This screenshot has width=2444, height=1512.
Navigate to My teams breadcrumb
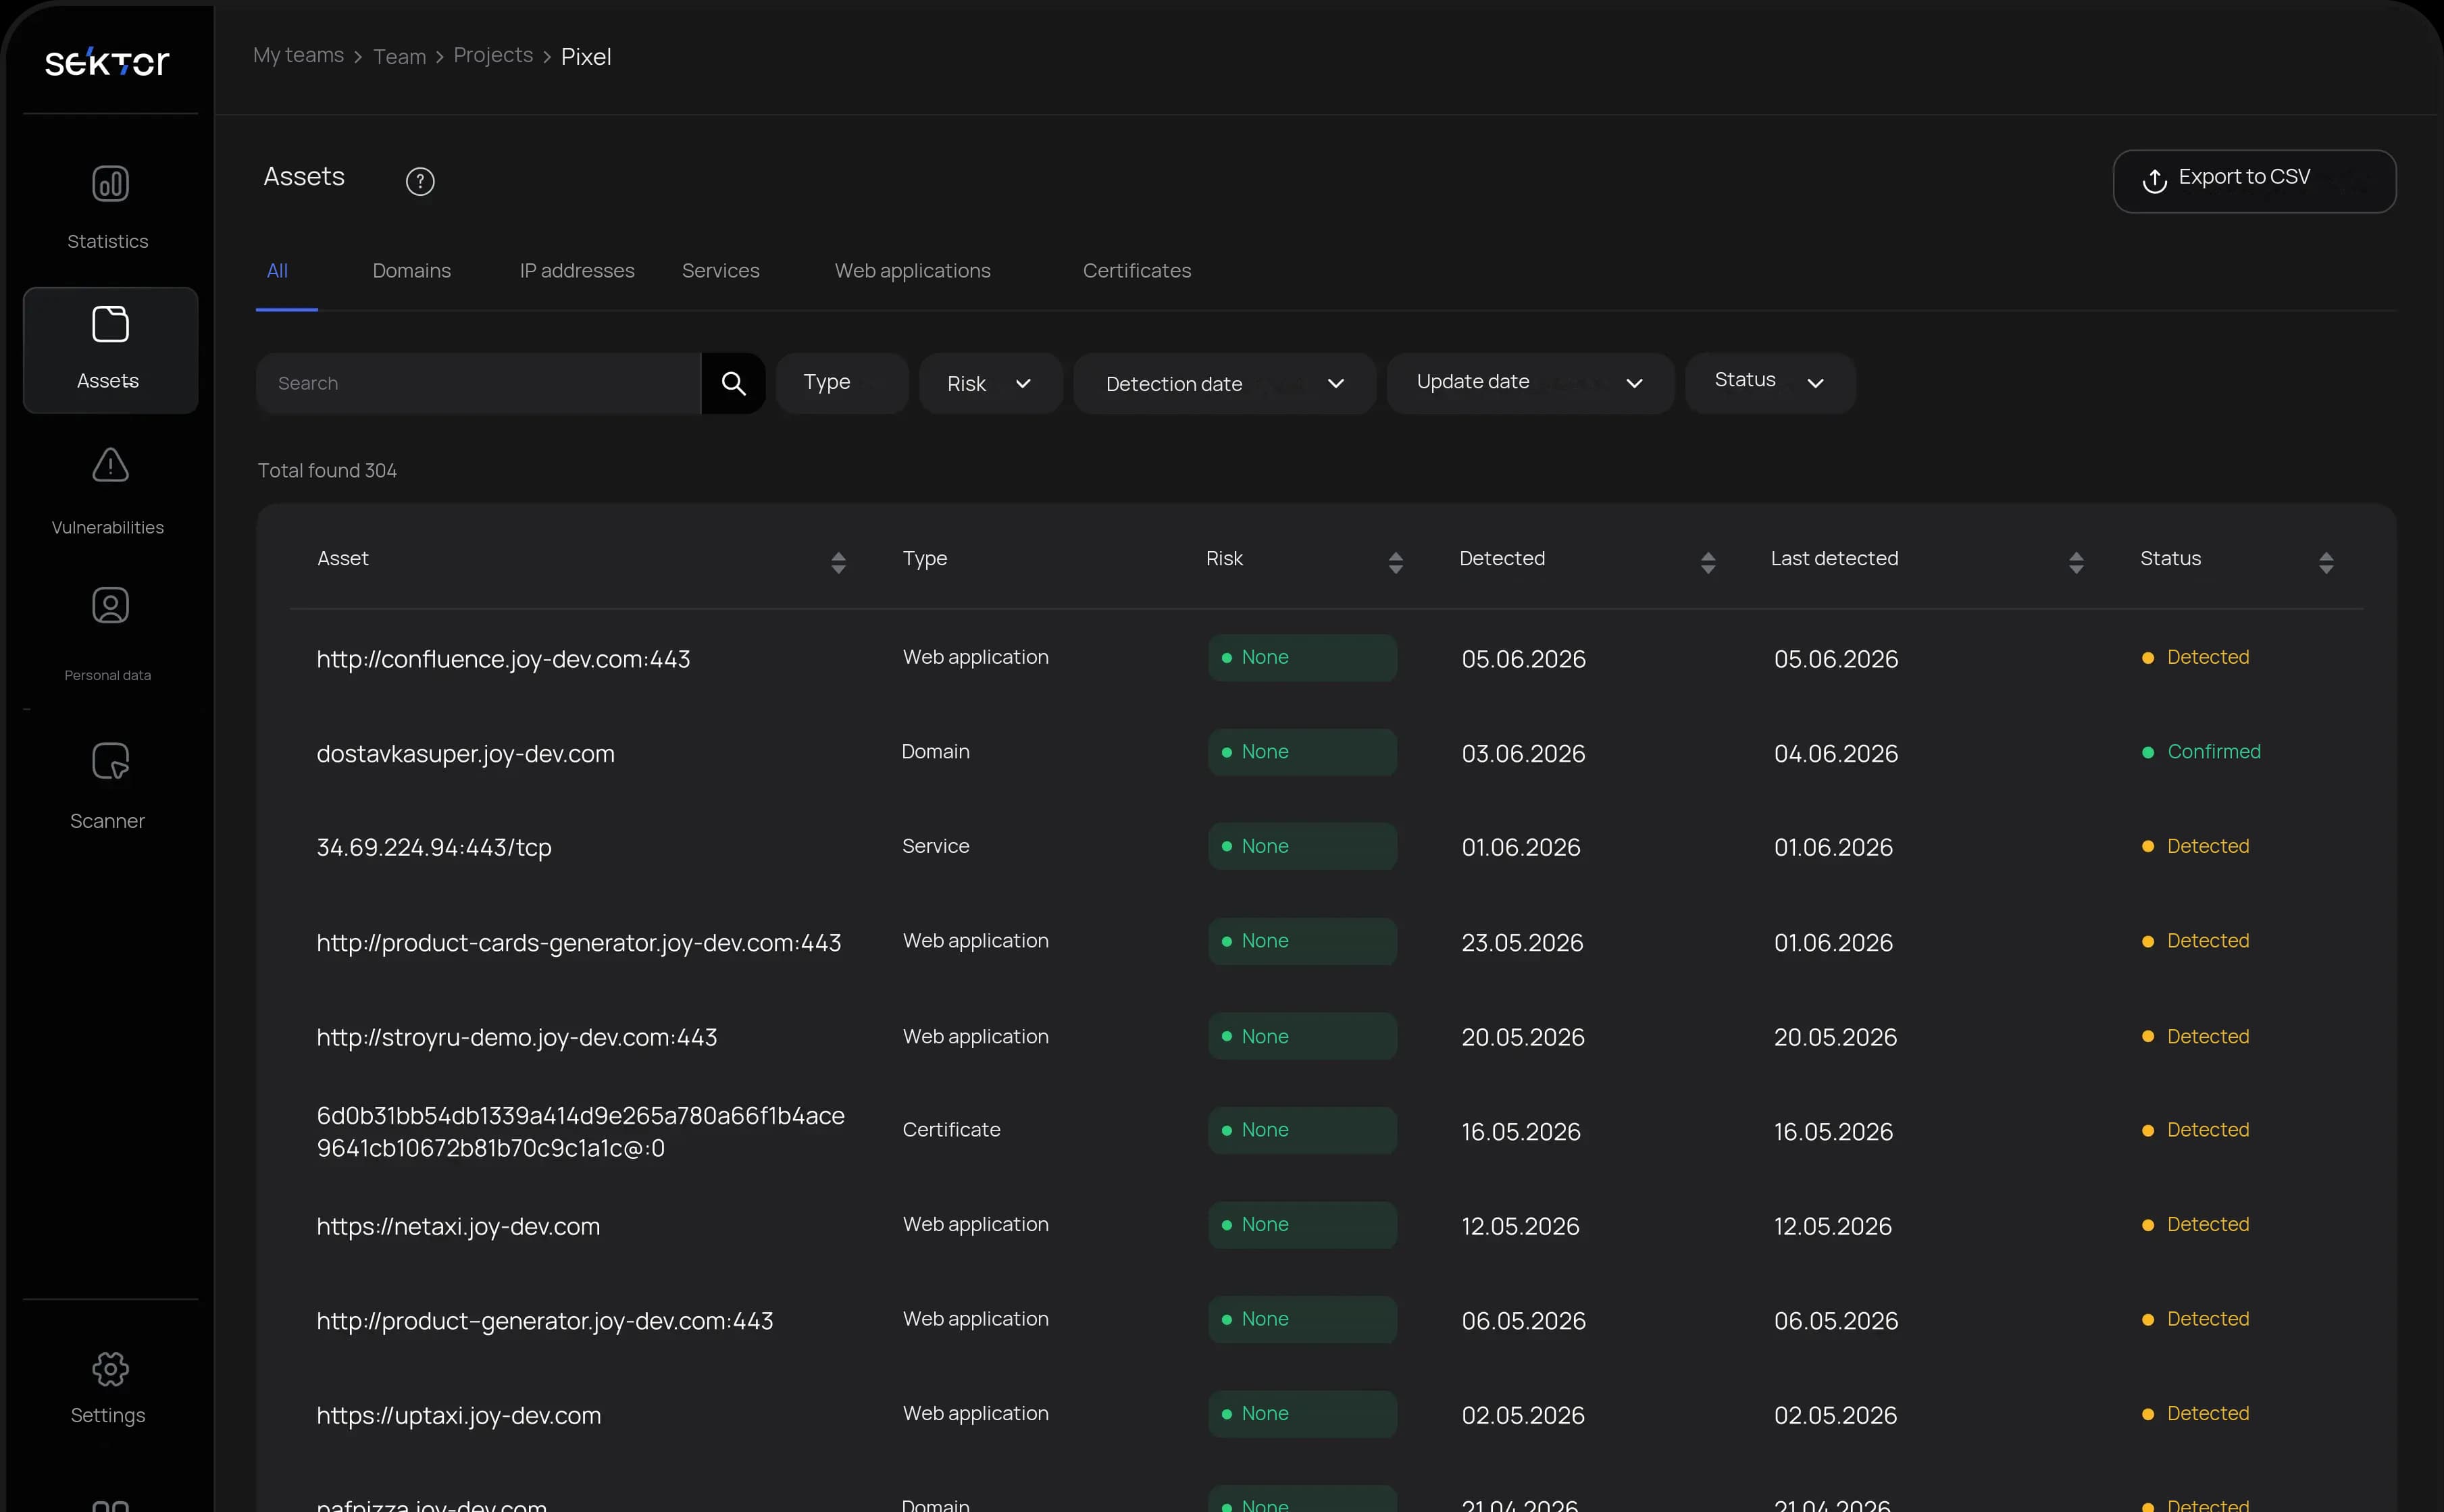coord(298,56)
